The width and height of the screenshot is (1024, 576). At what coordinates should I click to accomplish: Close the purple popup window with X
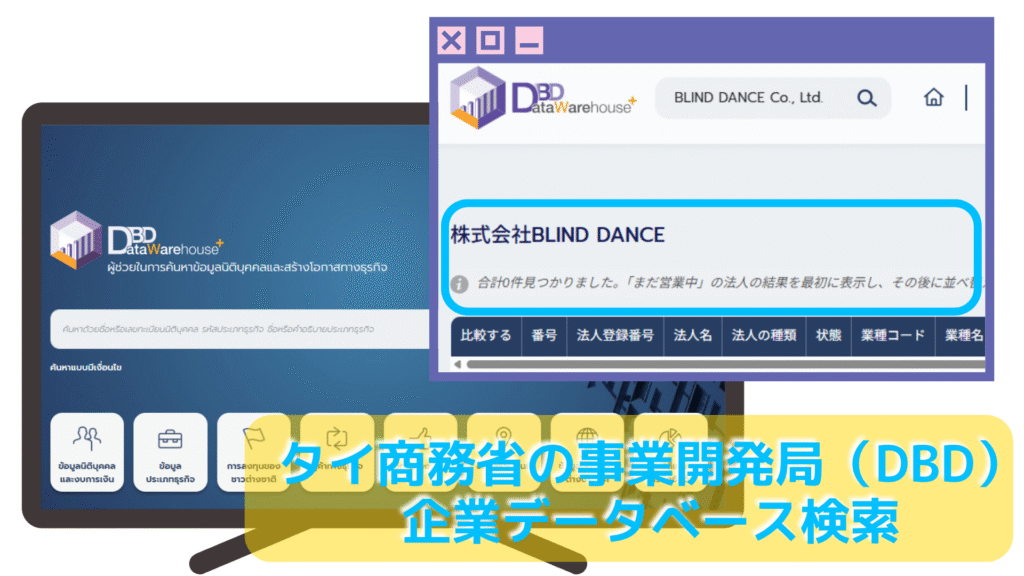(x=451, y=40)
